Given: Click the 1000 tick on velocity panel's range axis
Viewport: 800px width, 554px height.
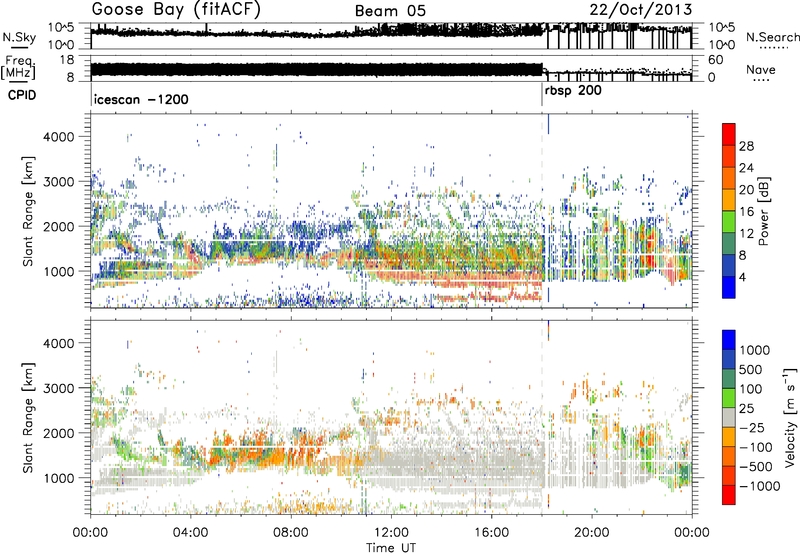Looking at the screenshot, I should point(58,478).
